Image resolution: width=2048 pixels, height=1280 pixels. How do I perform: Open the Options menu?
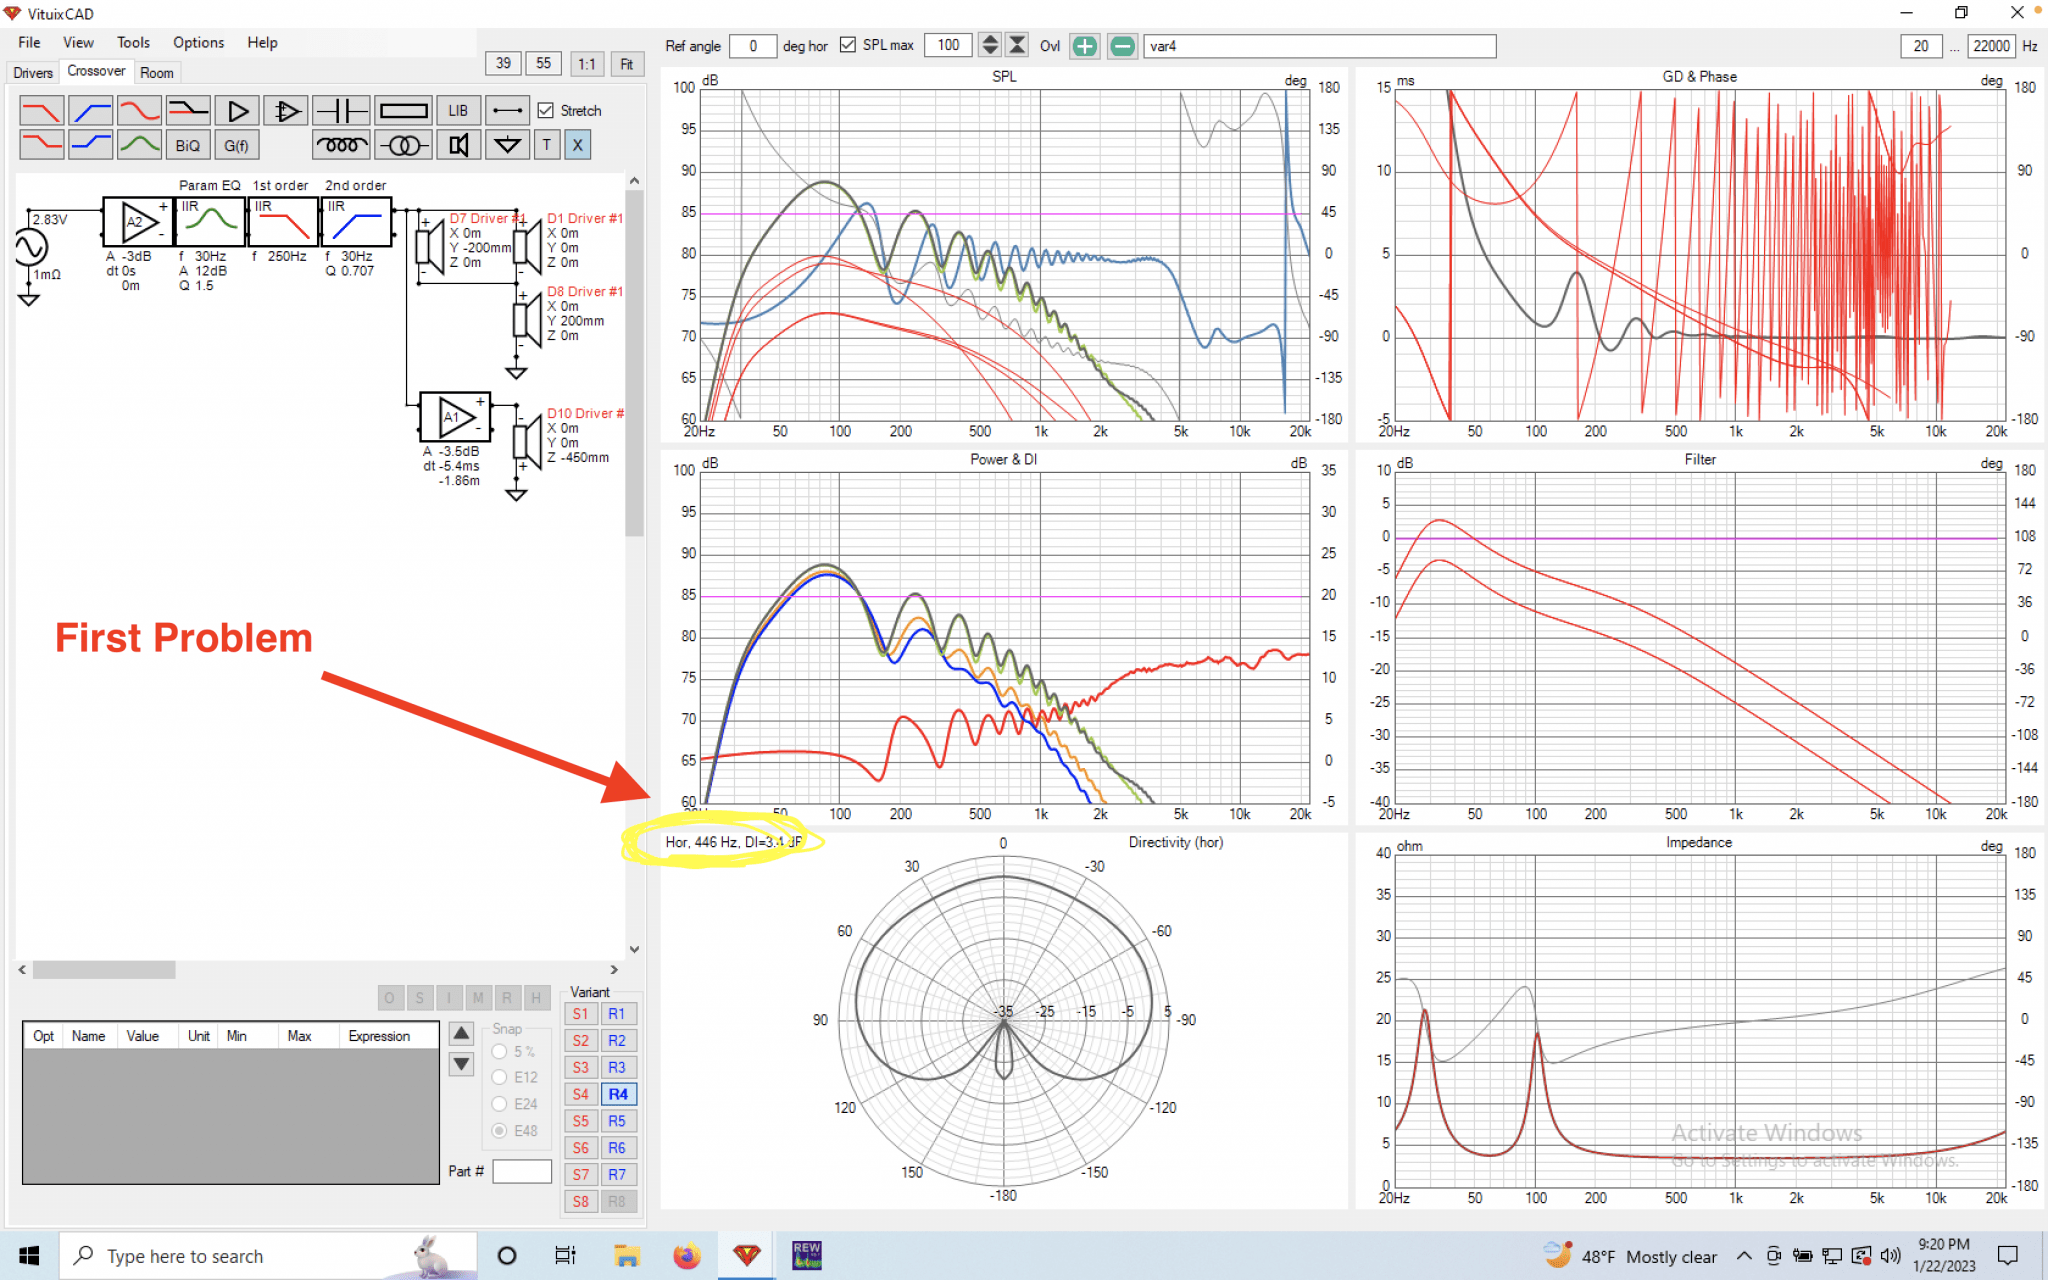tap(198, 42)
